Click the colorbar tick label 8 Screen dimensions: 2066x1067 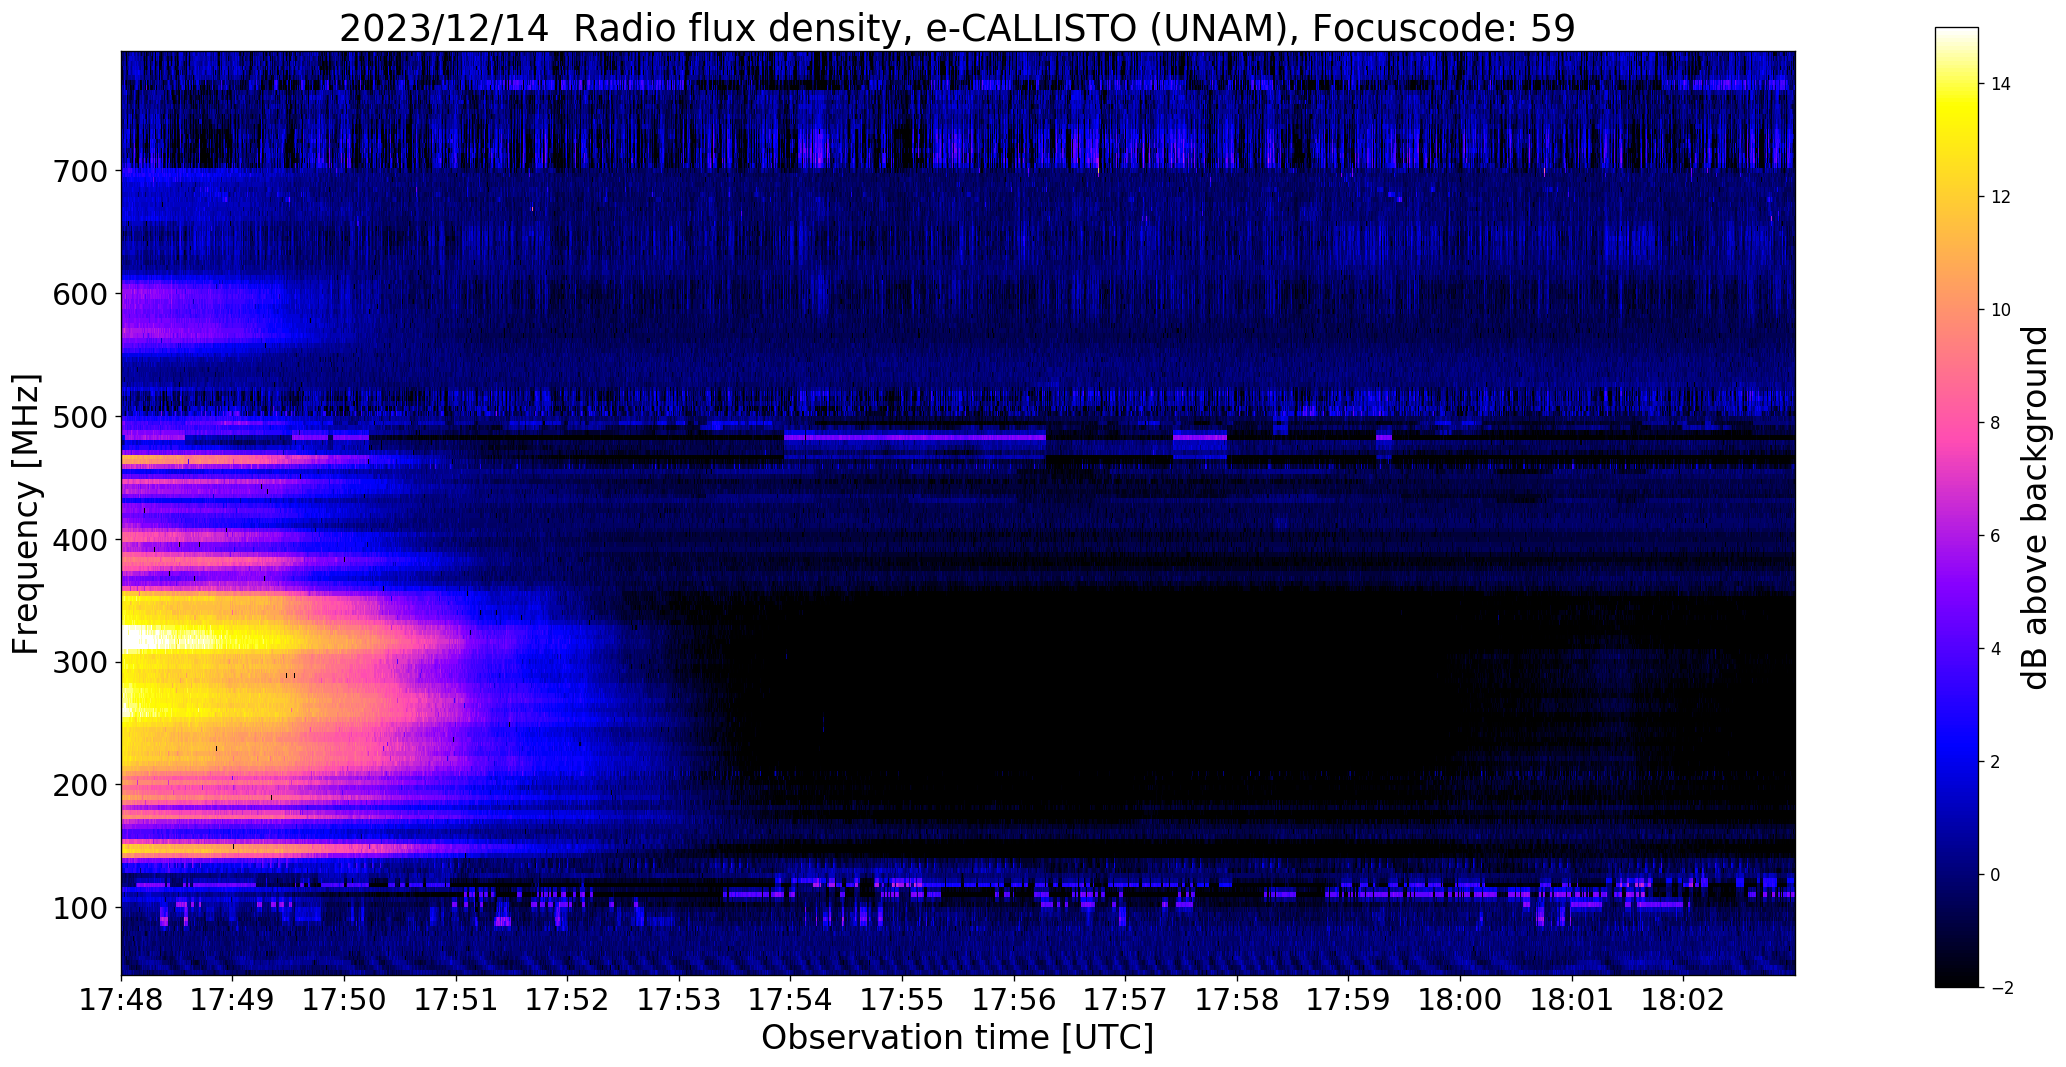point(1996,423)
